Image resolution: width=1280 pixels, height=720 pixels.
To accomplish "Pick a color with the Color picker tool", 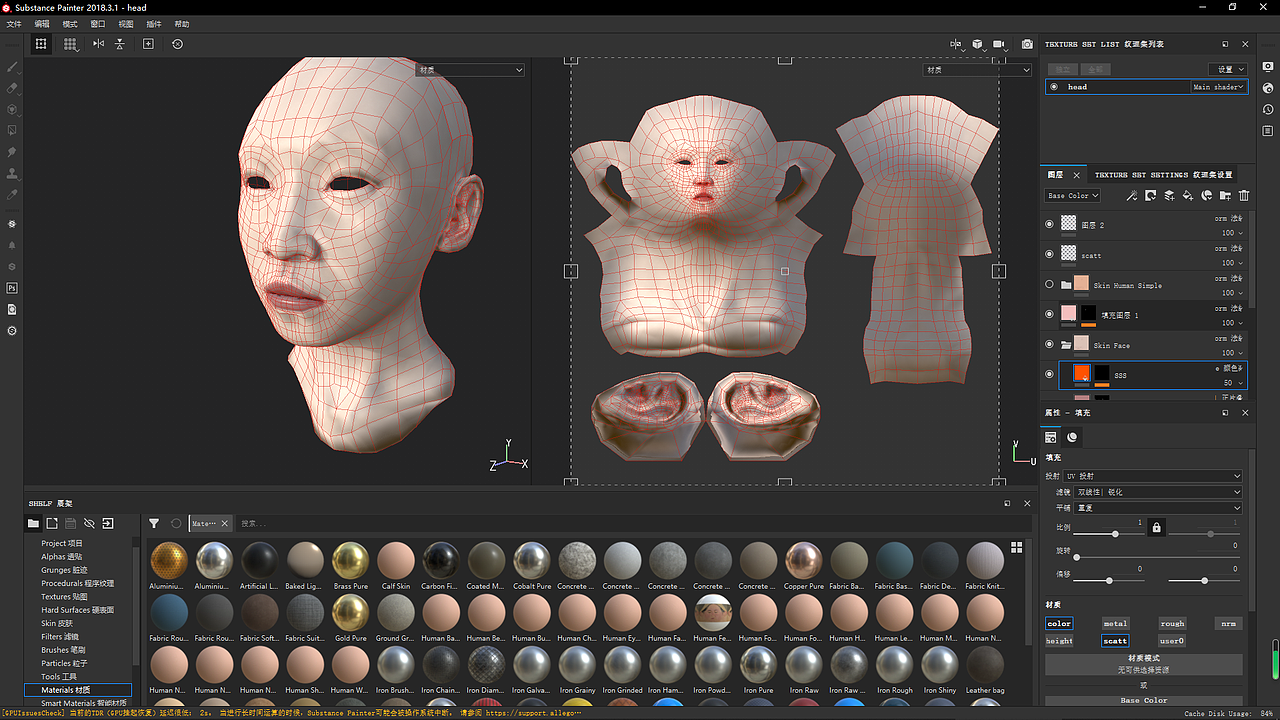I will click(x=12, y=195).
